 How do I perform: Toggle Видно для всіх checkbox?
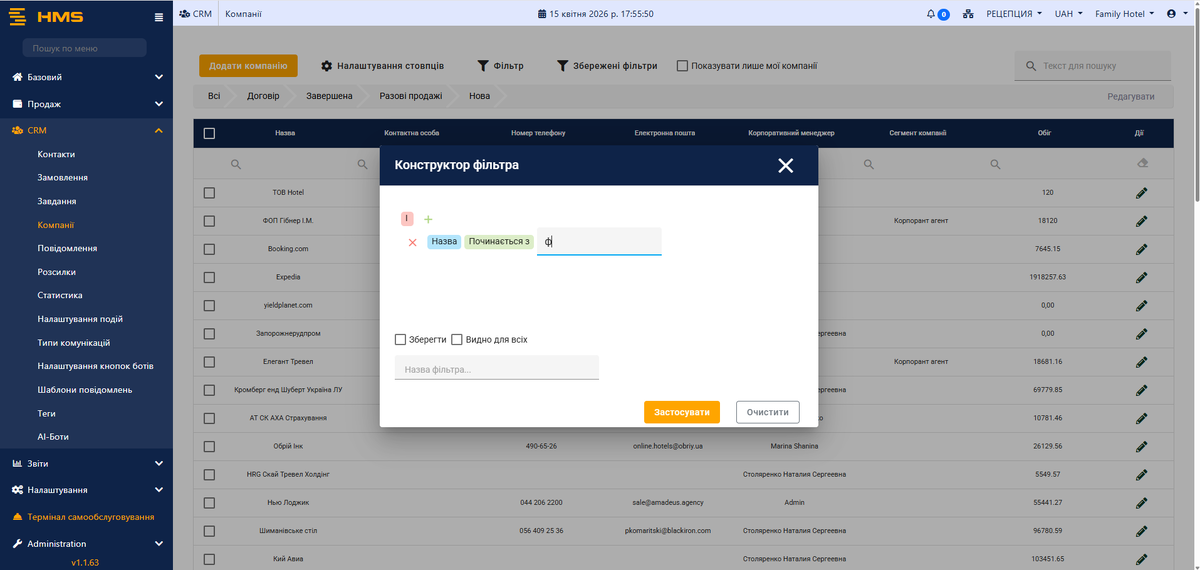click(457, 340)
